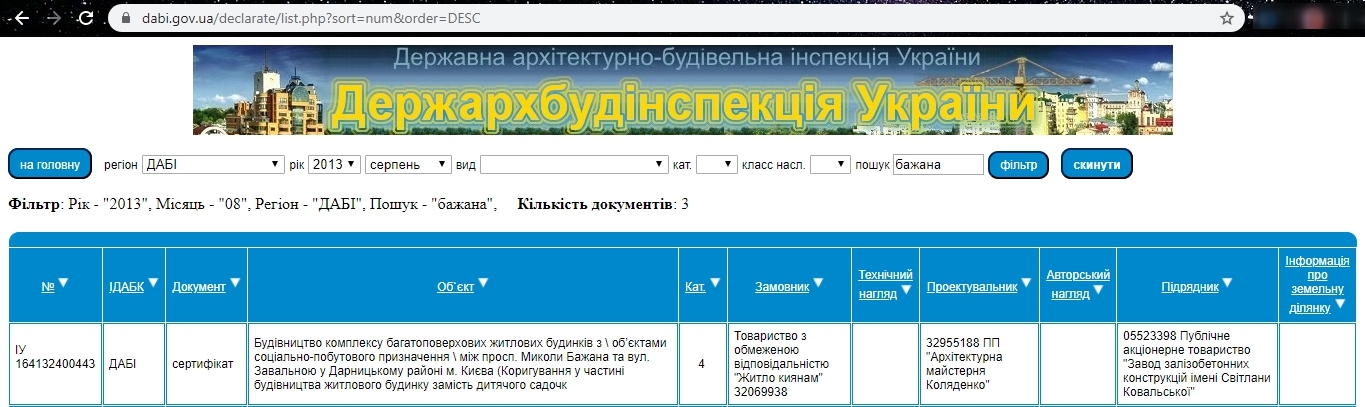
Task: Bookmark this page with the star icon
Action: pos(1227,18)
